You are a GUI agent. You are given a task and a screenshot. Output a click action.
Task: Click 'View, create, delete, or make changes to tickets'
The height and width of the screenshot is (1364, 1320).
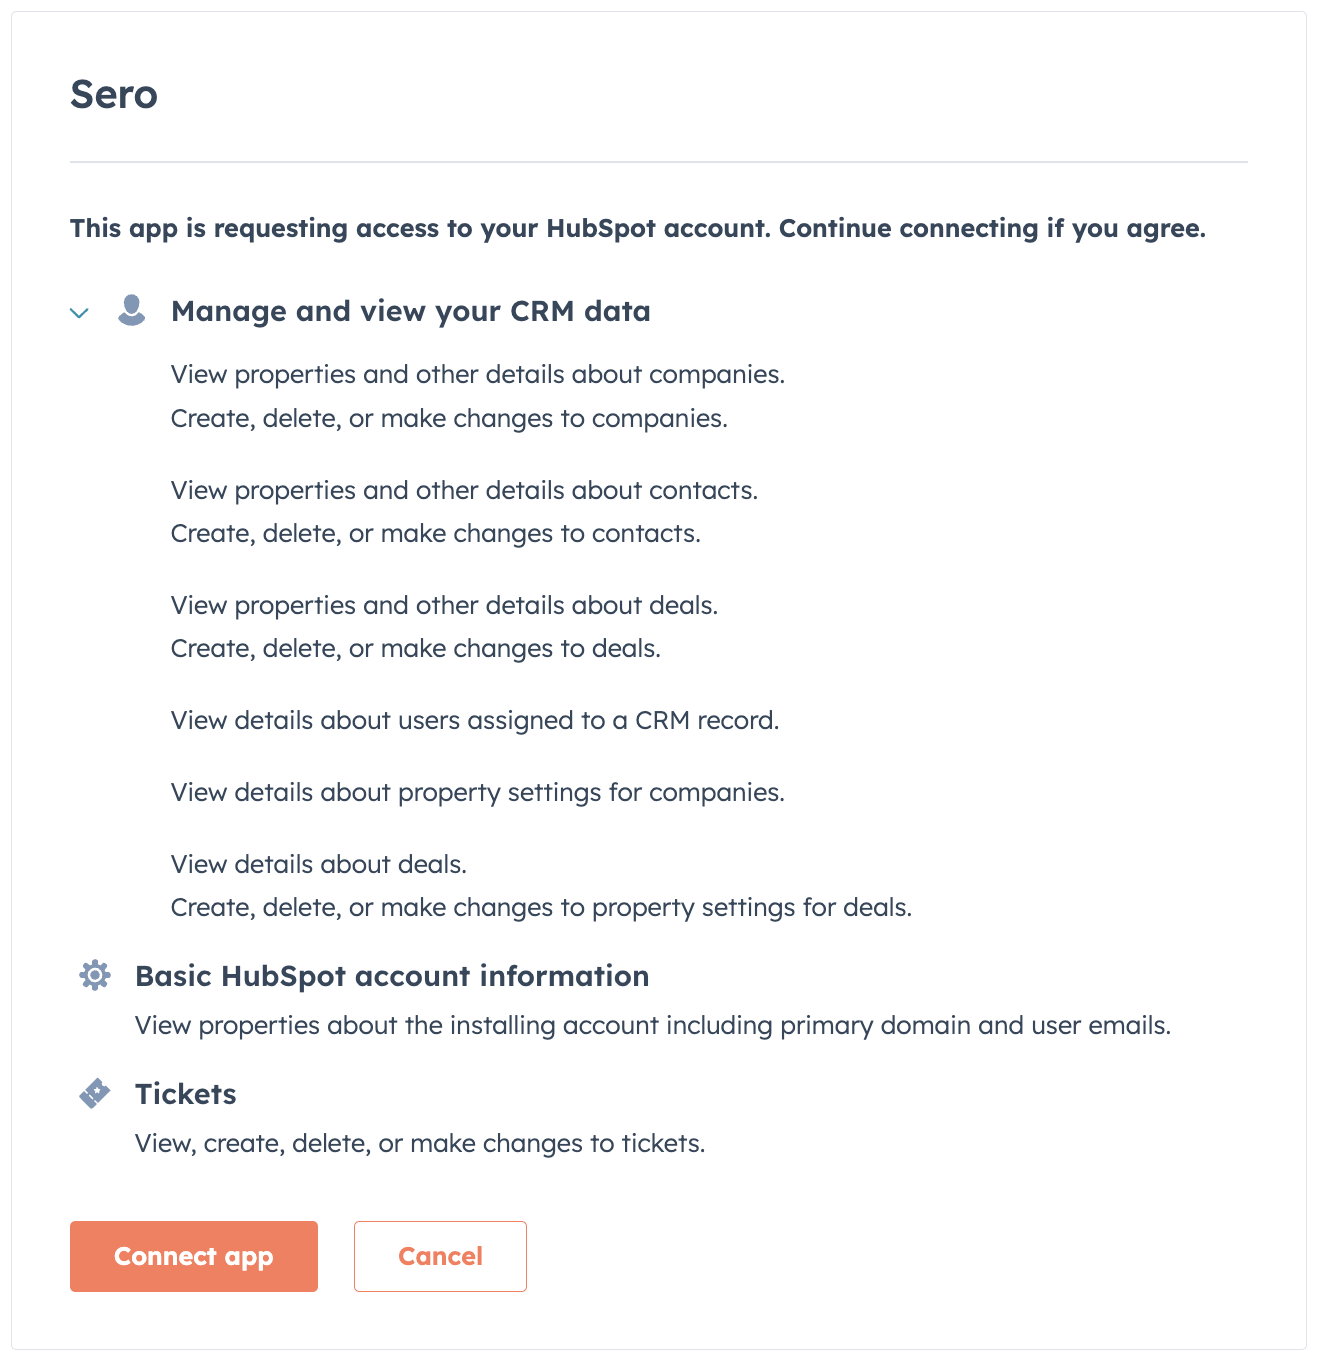pyautogui.click(x=420, y=1144)
